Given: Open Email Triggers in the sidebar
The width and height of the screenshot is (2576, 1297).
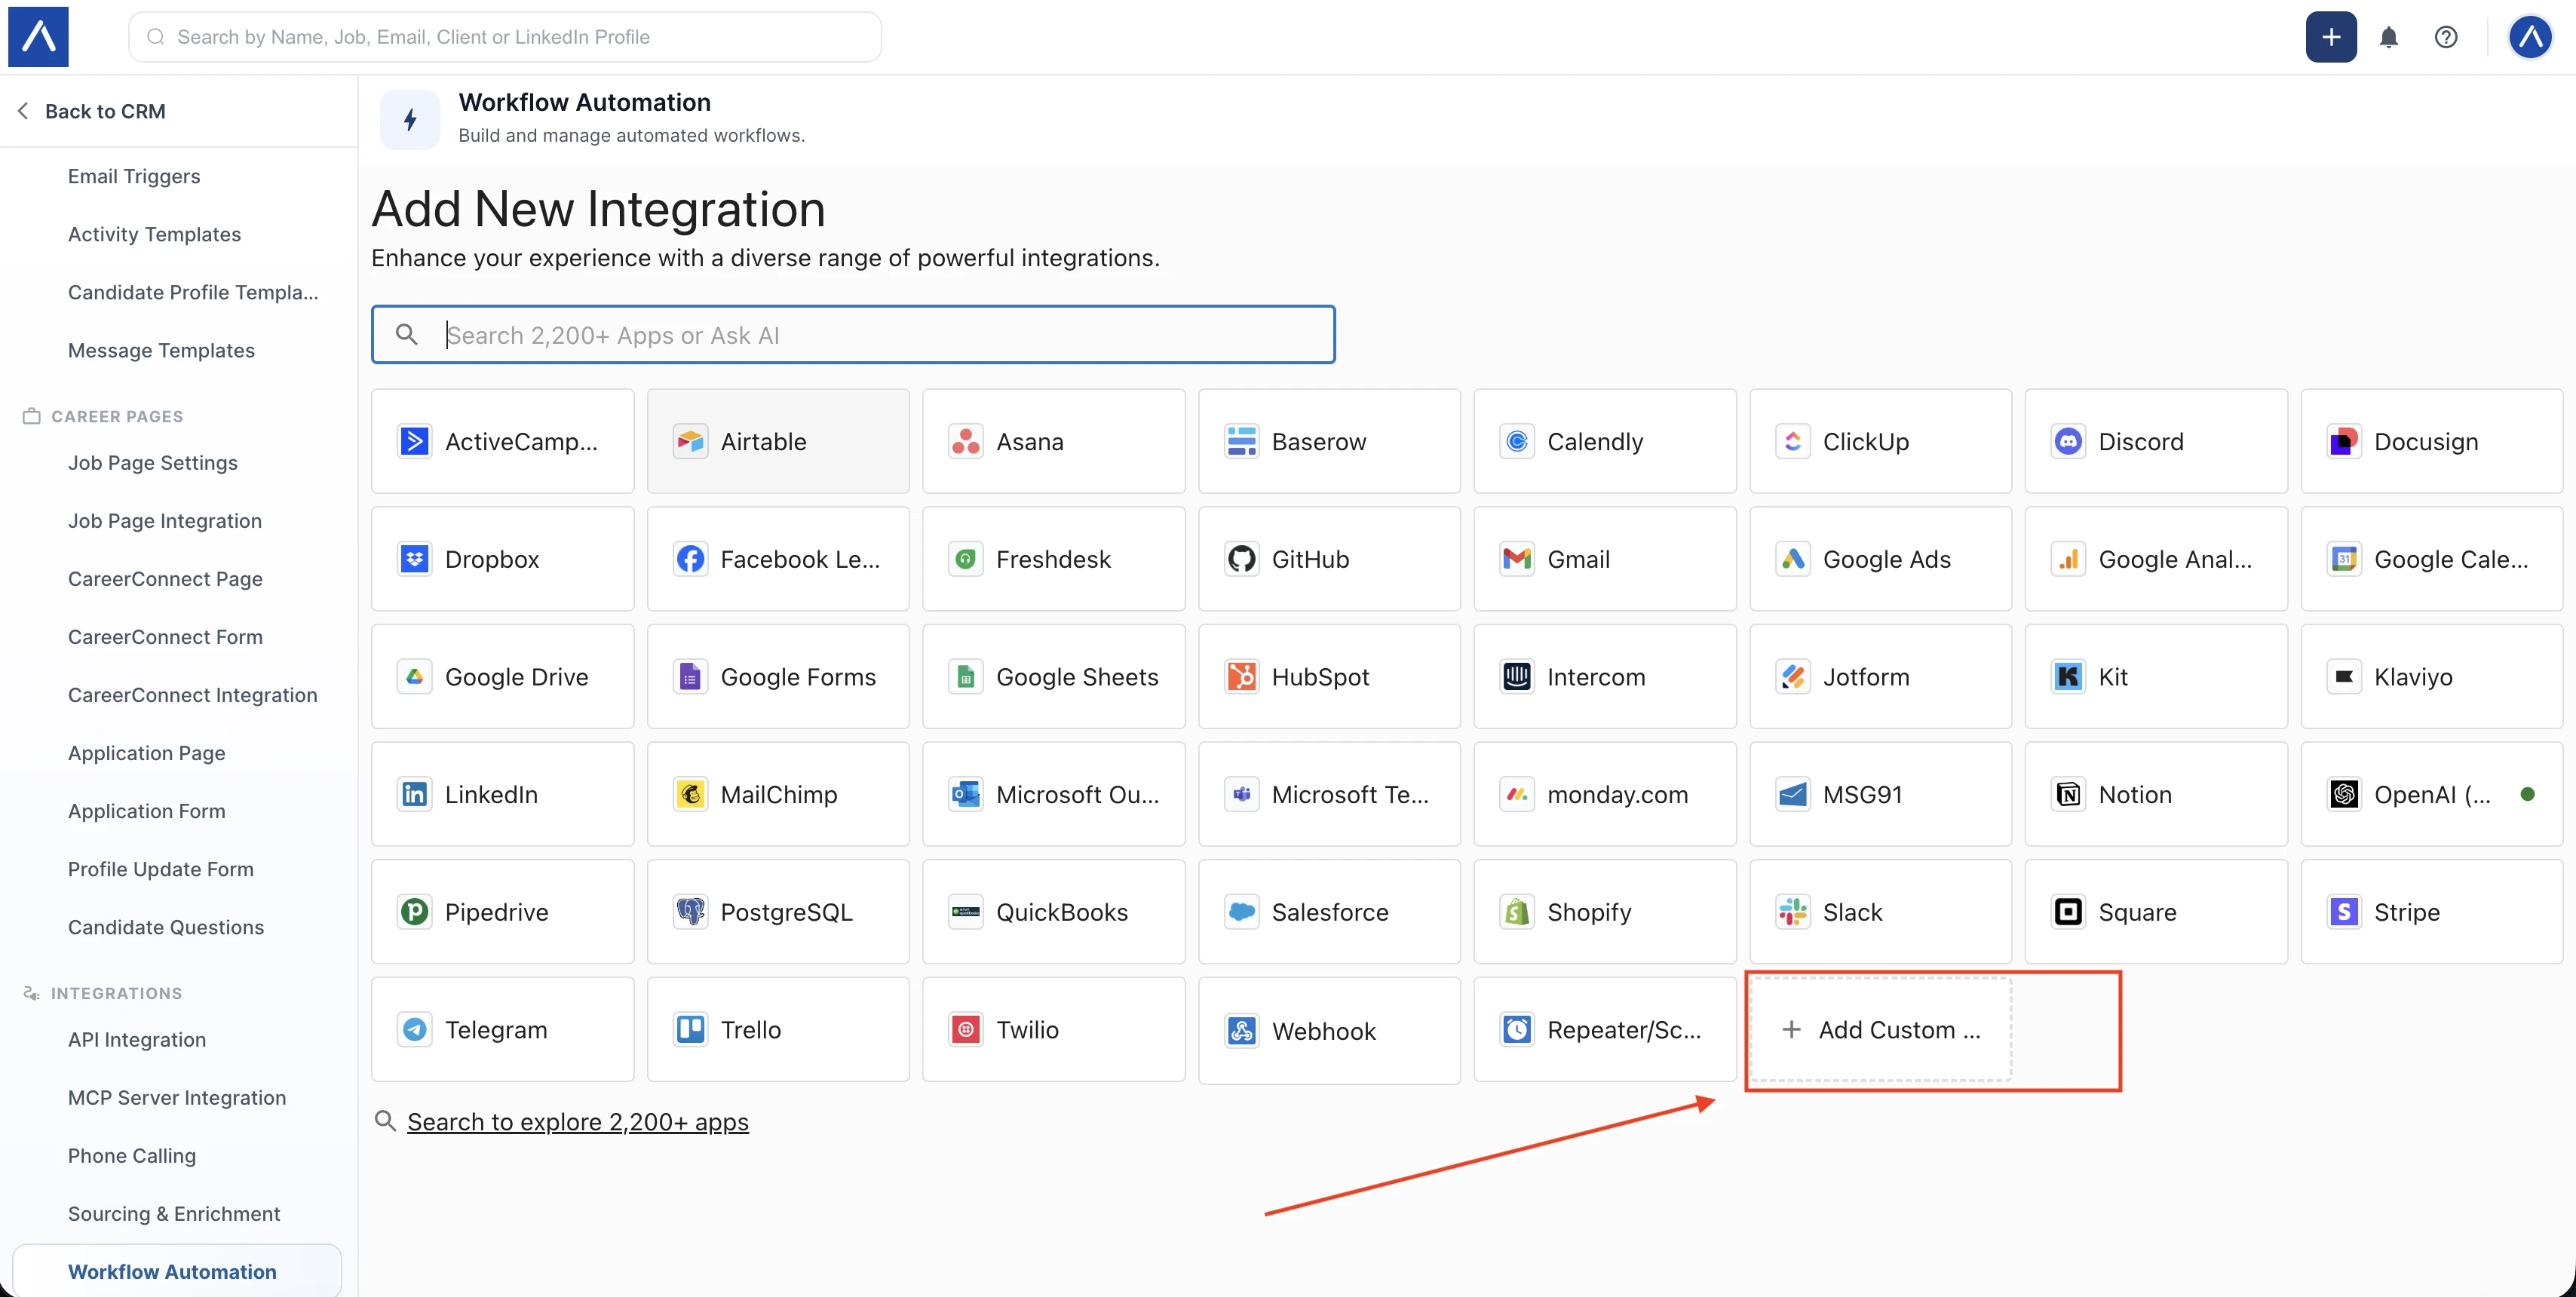Looking at the screenshot, I should (134, 176).
